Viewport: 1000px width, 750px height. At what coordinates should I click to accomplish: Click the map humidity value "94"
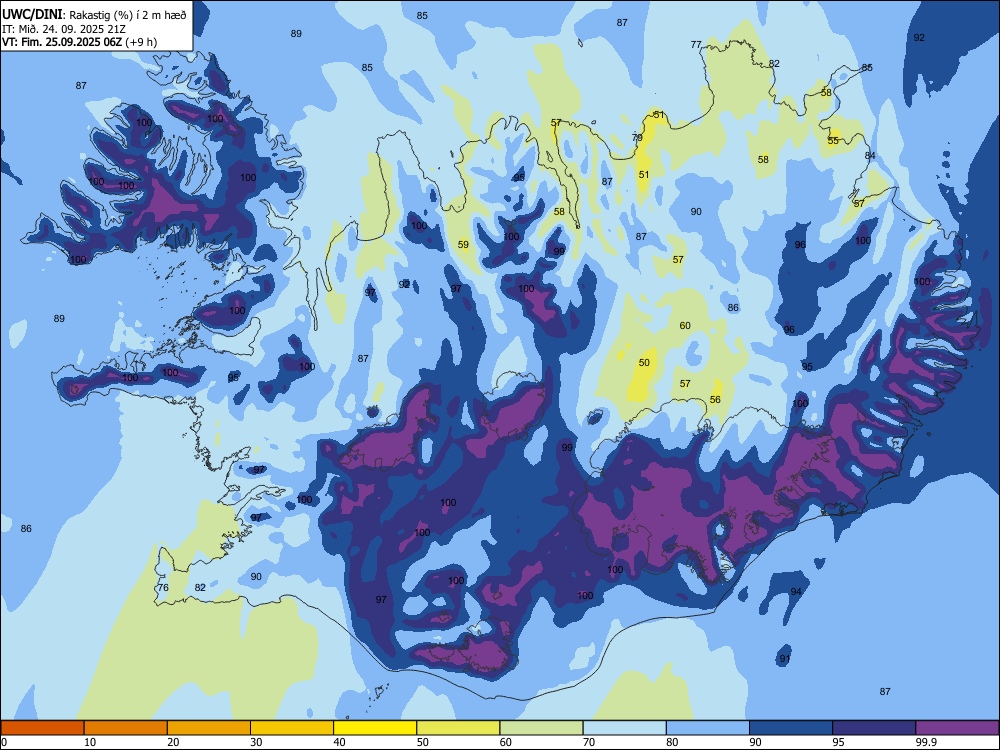(796, 591)
